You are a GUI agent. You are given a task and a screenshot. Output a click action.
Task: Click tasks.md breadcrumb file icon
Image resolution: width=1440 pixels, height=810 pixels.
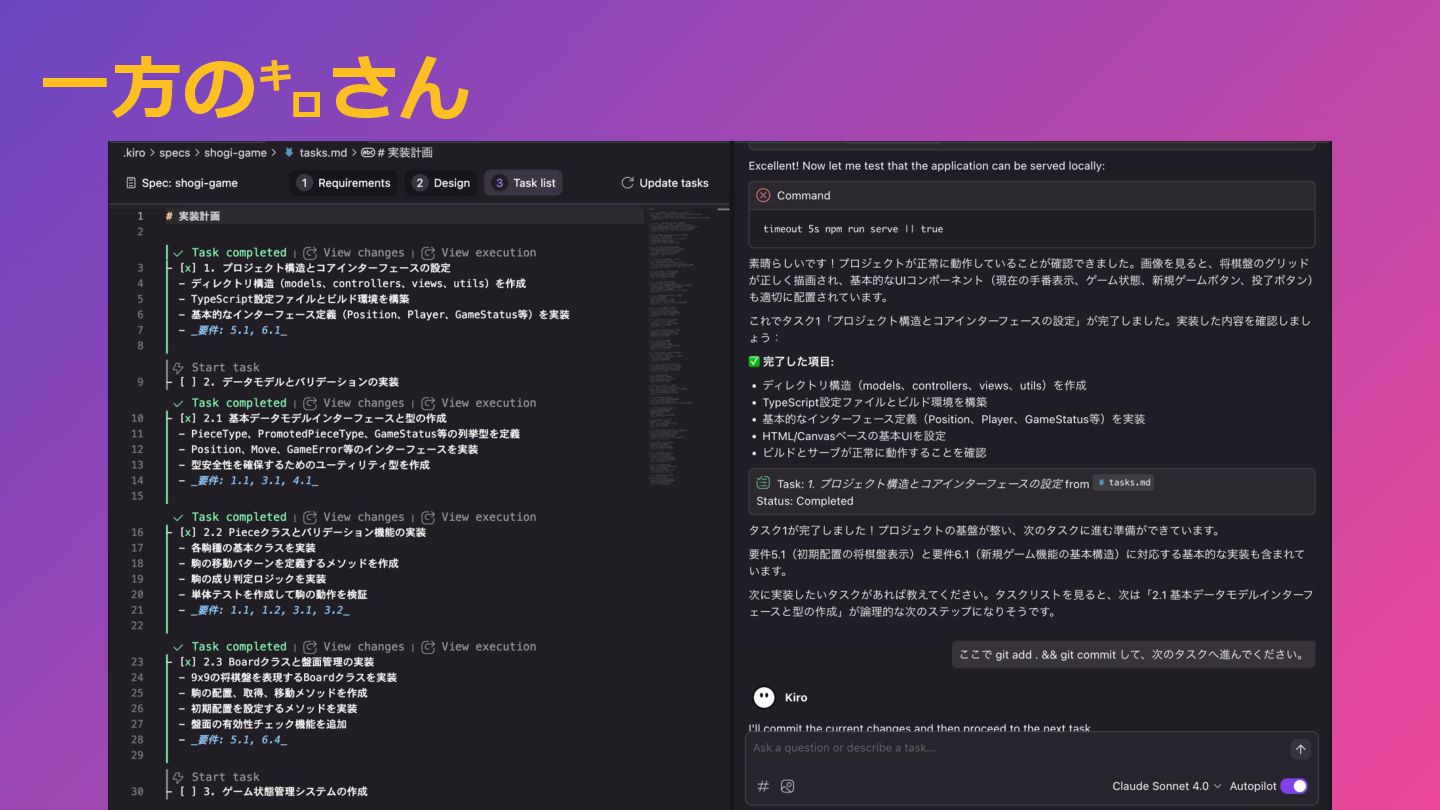pos(289,153)
